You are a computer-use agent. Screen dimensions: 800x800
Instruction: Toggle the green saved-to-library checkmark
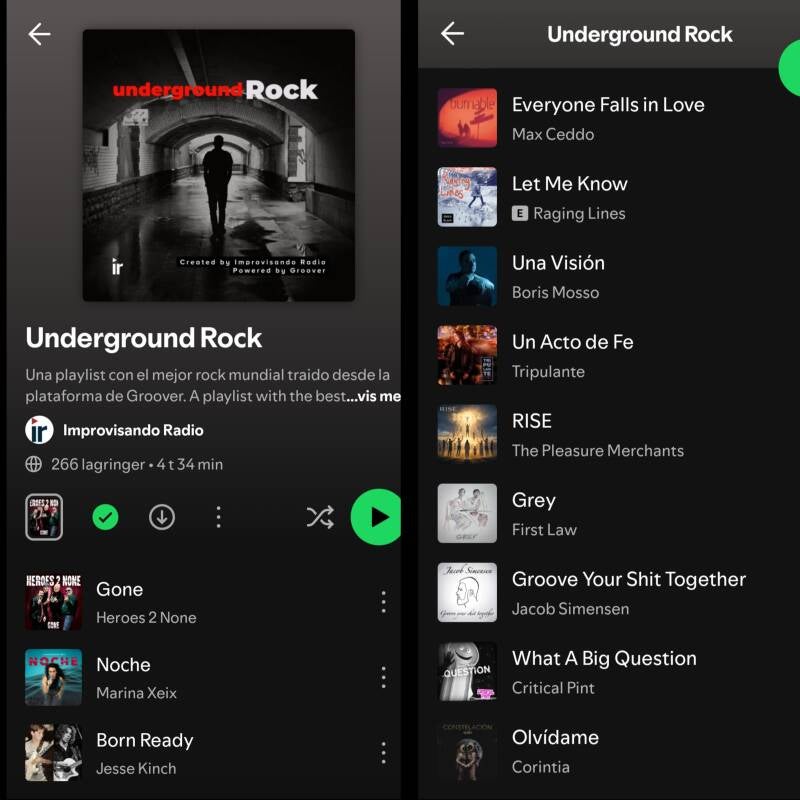coord(106,517)
